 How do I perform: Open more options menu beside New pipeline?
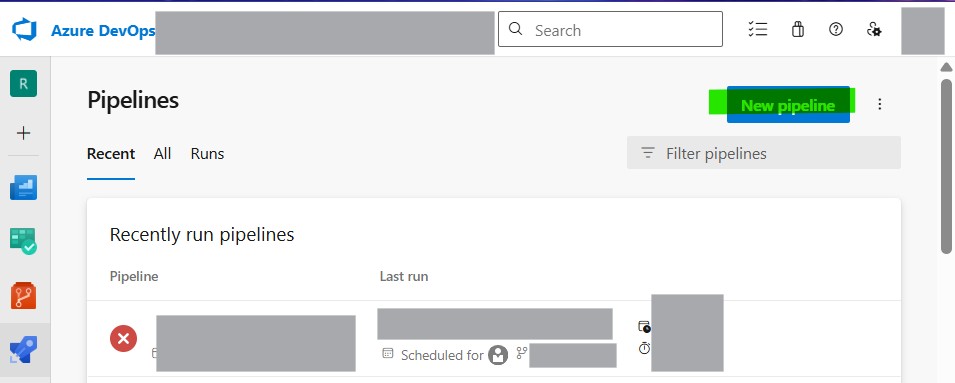point(879,104)
